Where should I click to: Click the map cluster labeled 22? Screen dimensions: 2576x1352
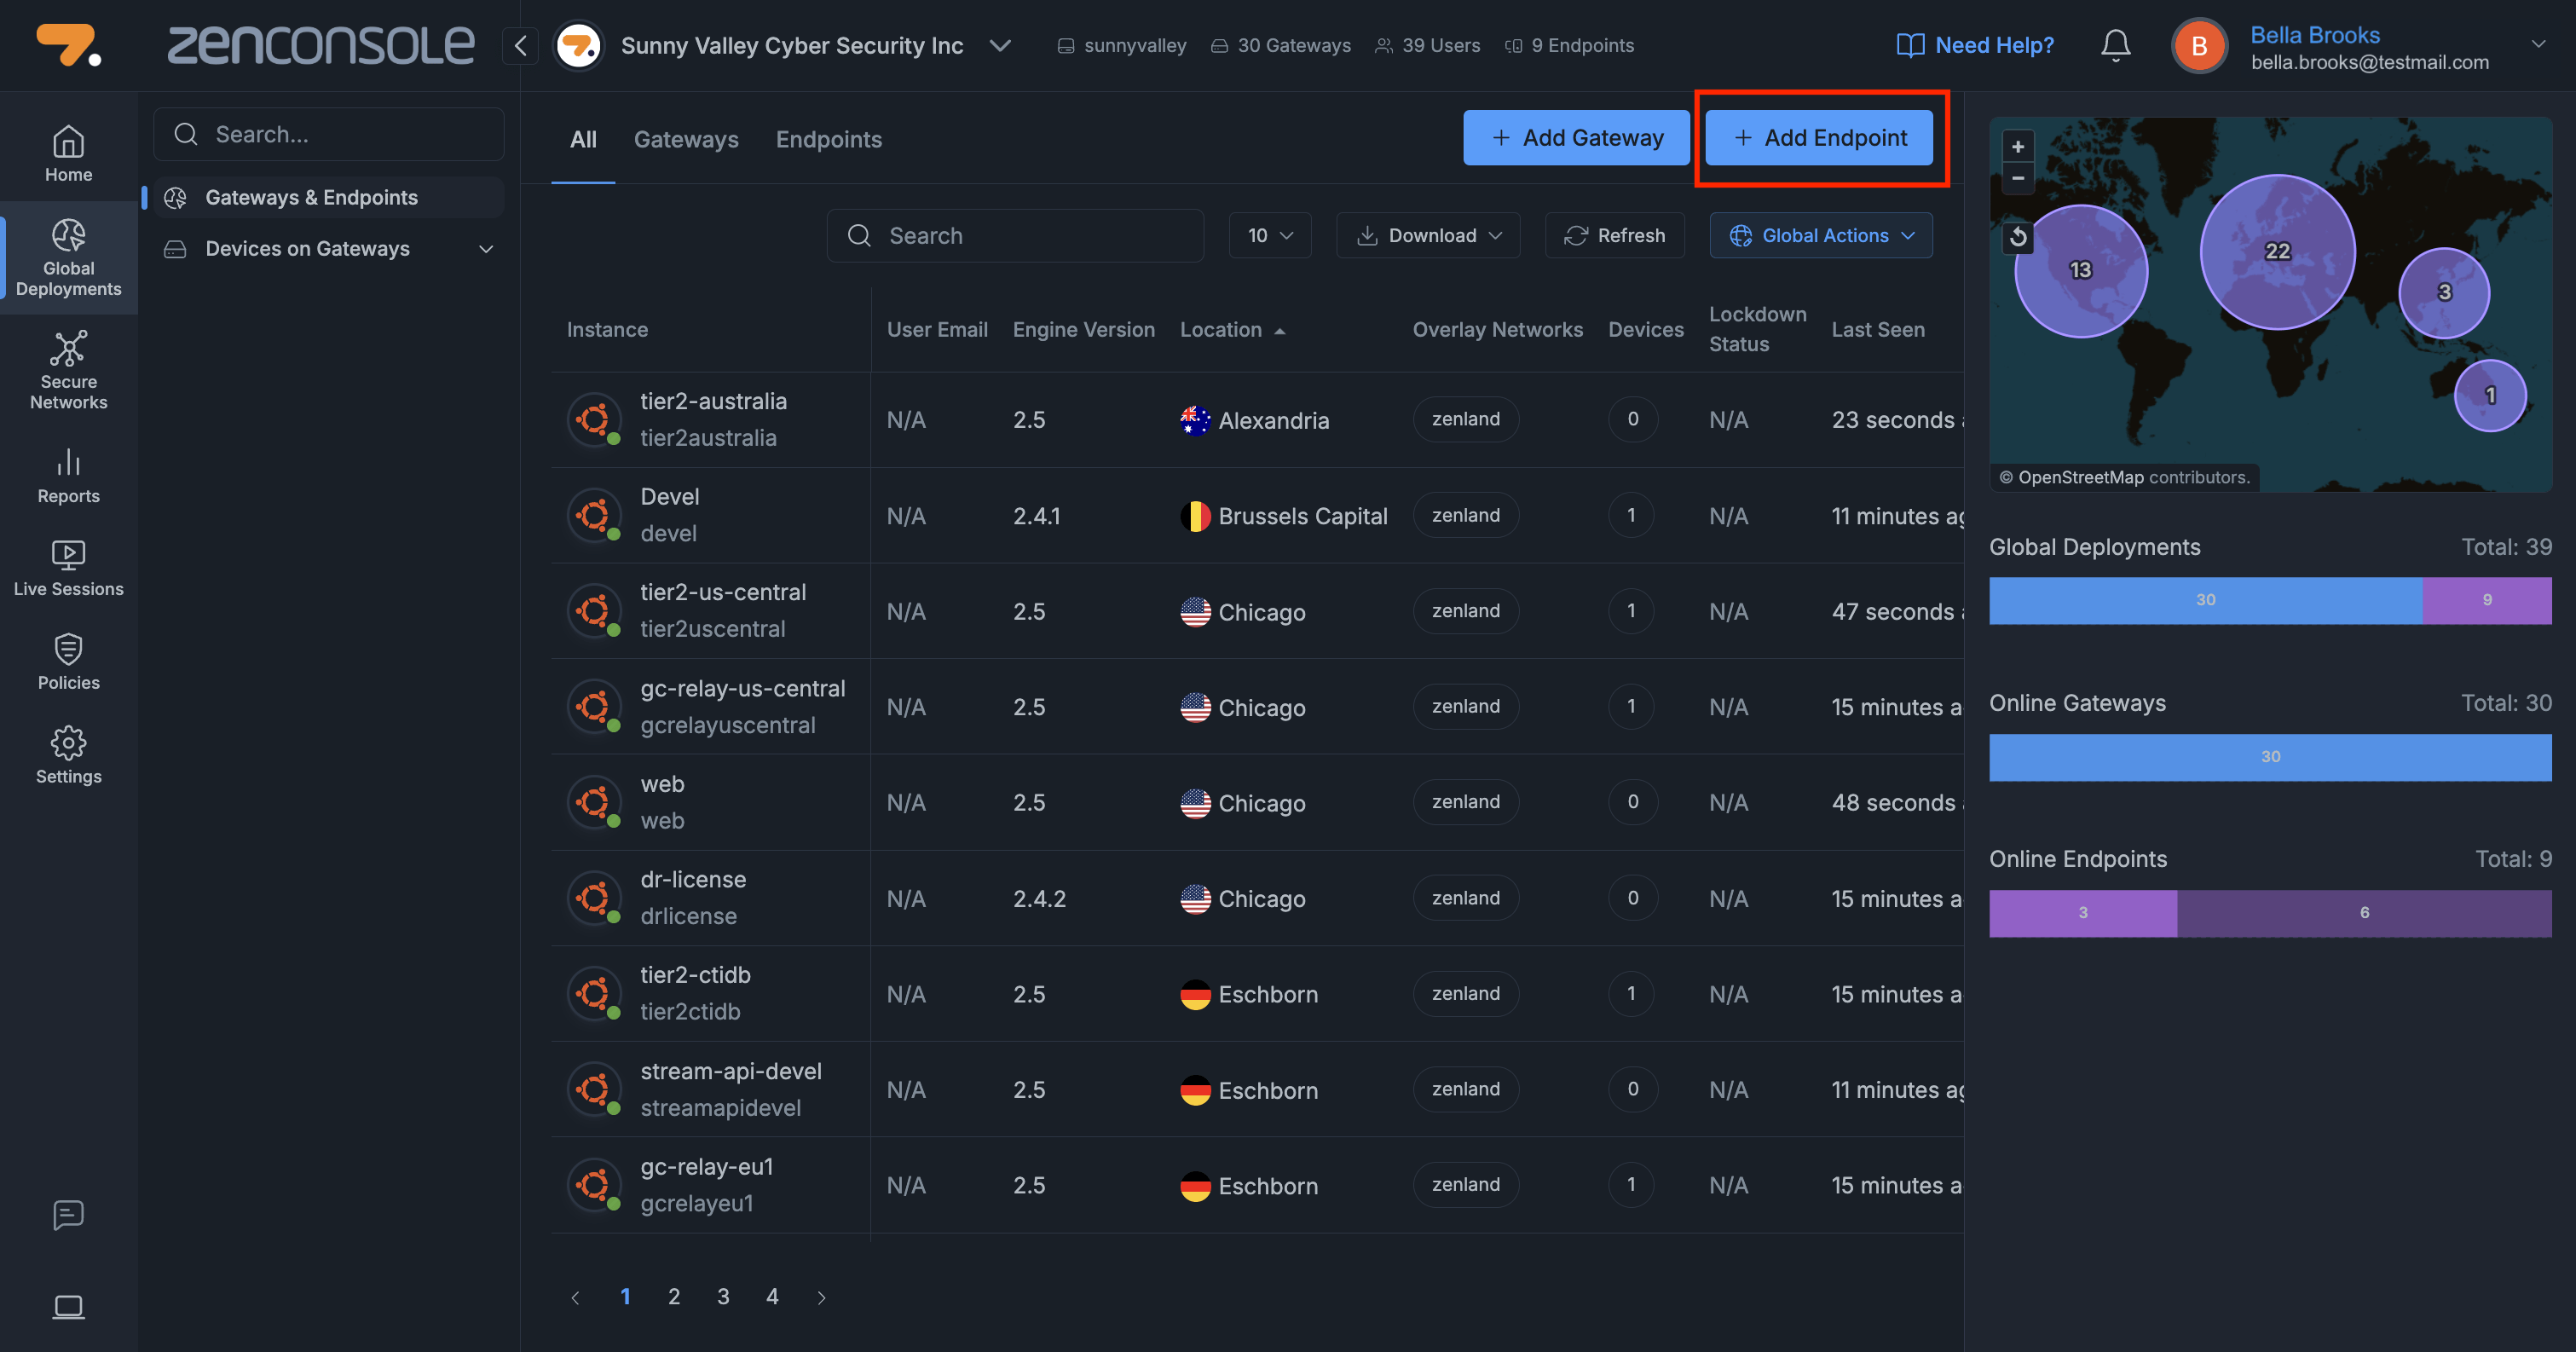tap(2277, 251)
